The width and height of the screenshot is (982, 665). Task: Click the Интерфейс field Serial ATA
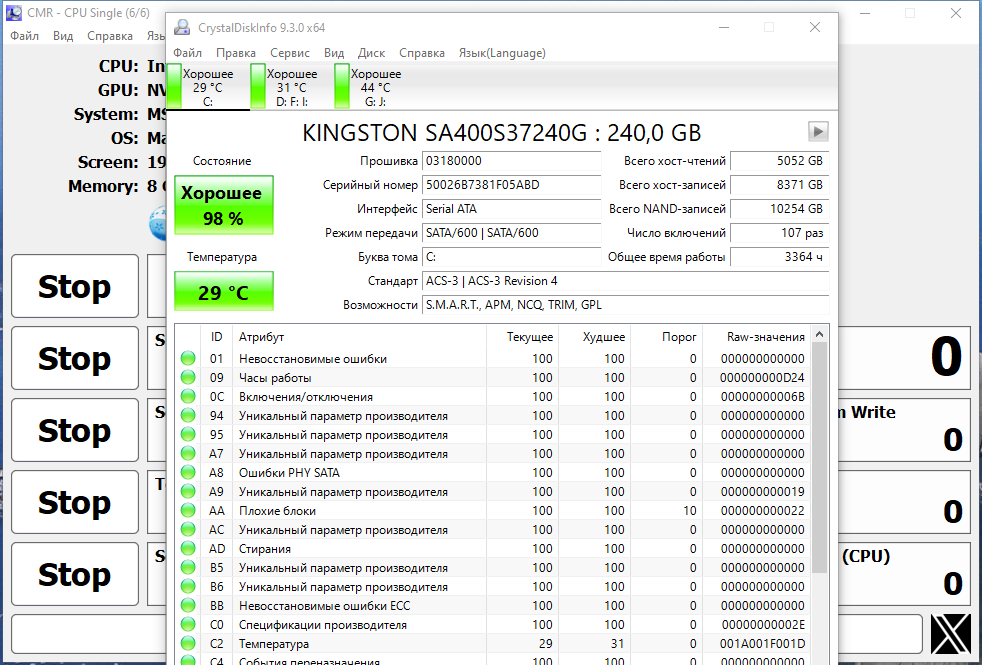511,209
